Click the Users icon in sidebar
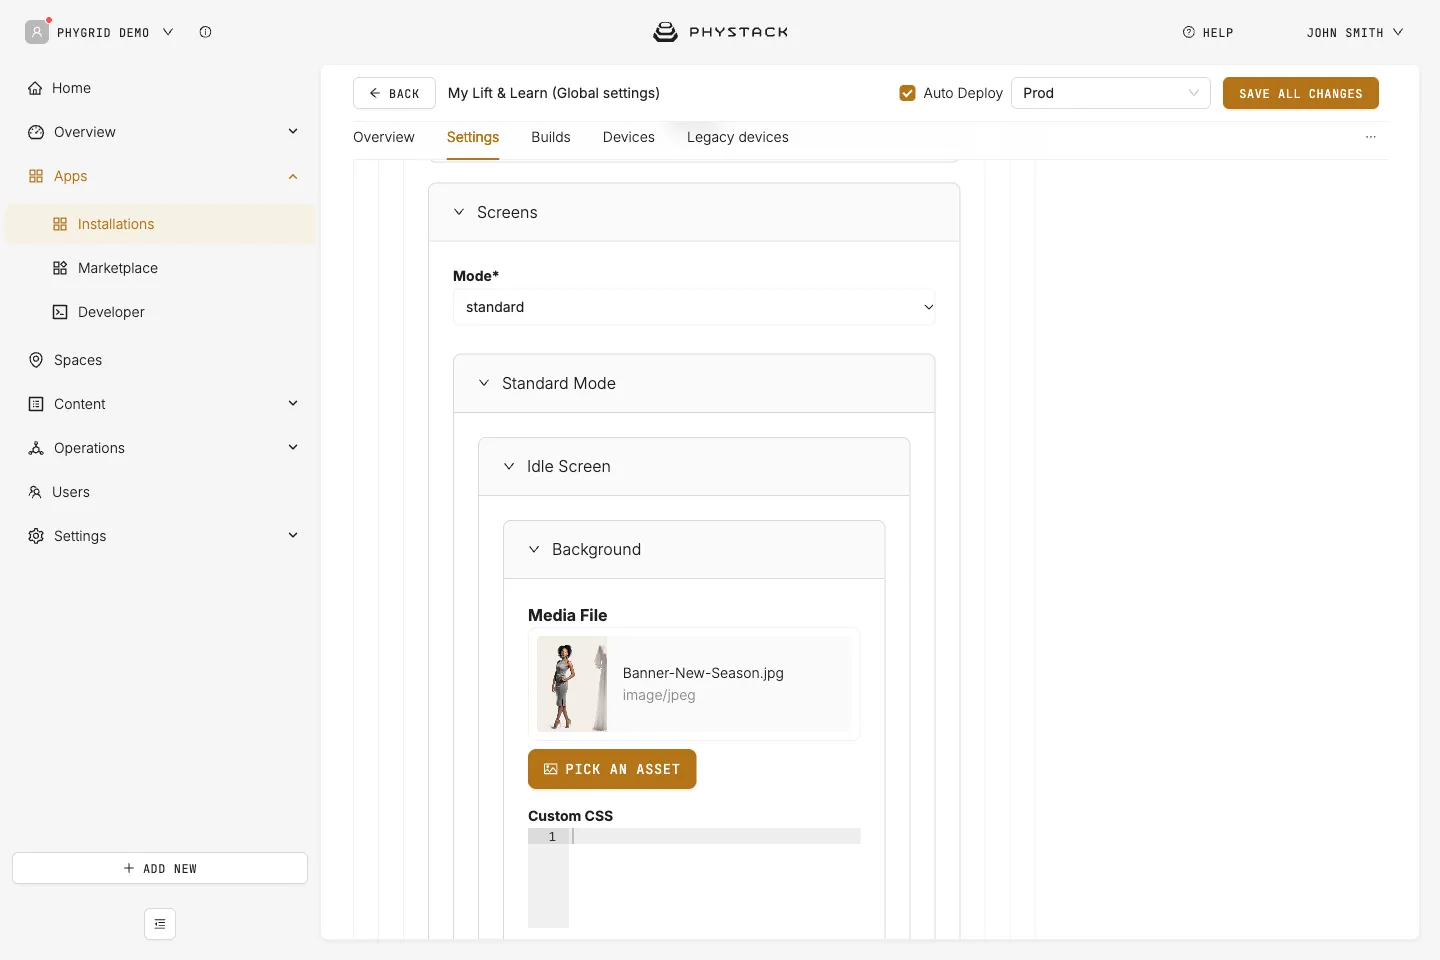The width and height of the screenshot is (1440, 960). (35, 492)
